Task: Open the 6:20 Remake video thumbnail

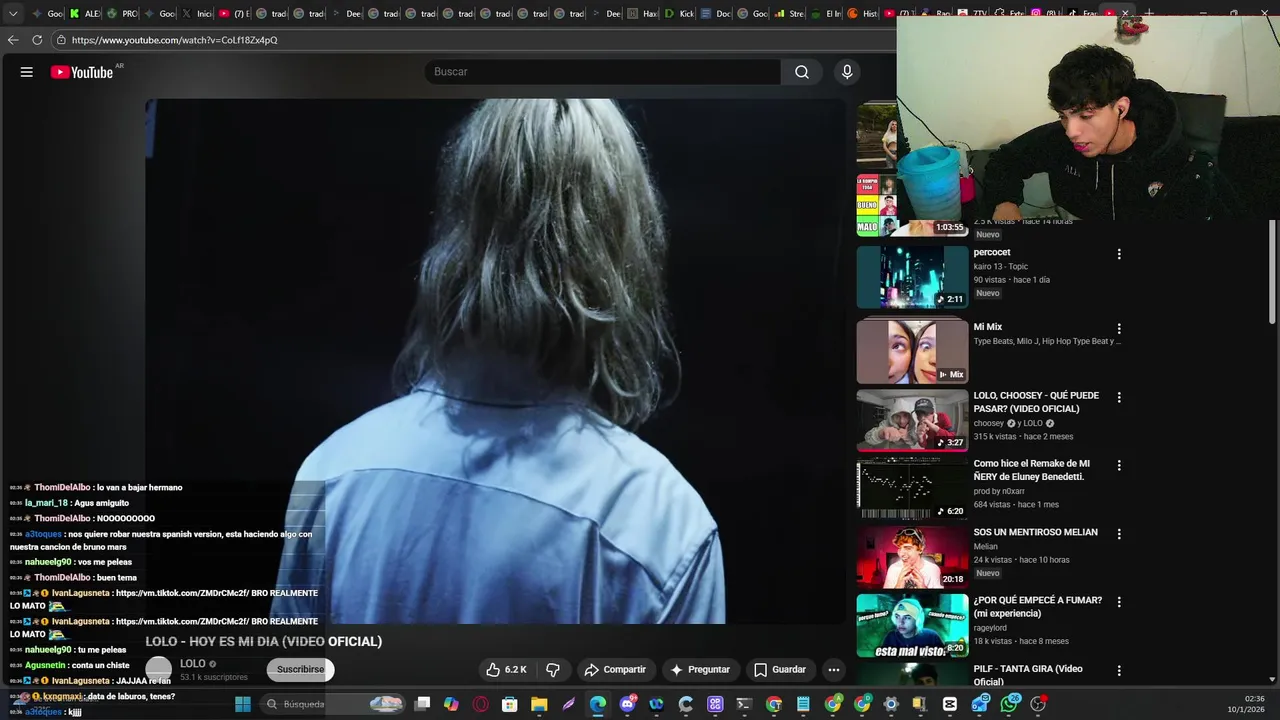Action: click(x=912, y=488)
